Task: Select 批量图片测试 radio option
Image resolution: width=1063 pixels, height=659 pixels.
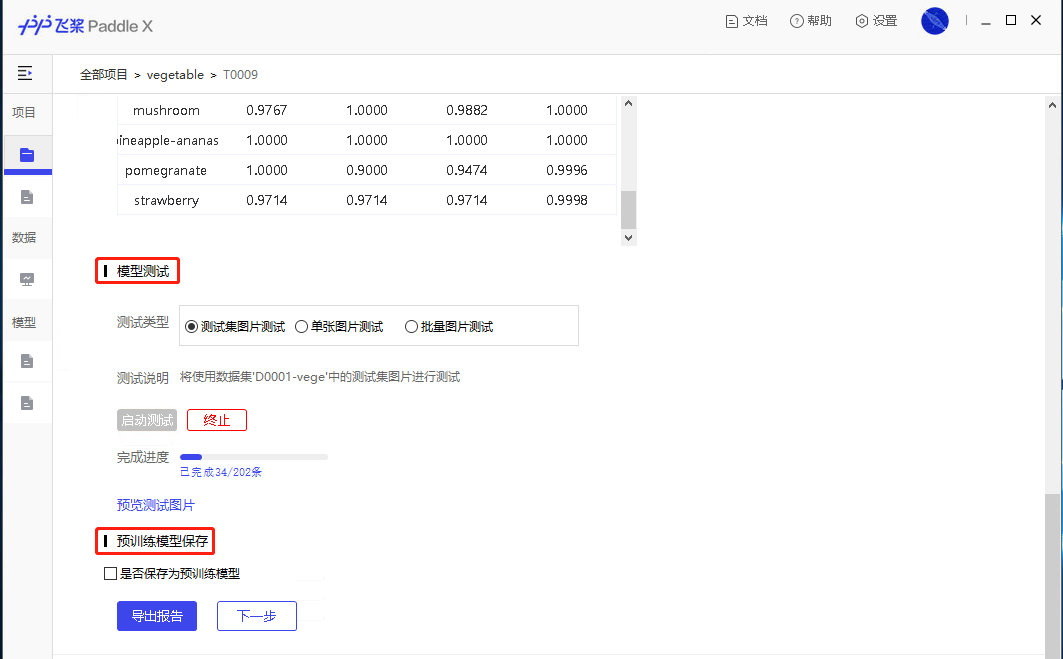Action: coord(411,327)
